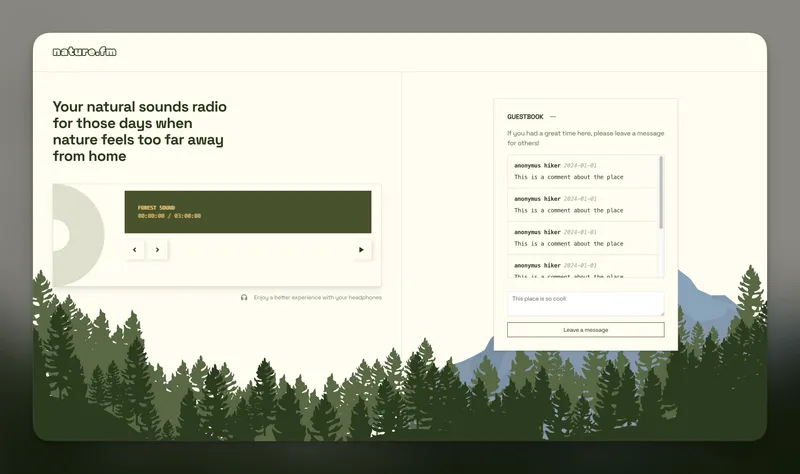Click the vinyl record disc graphic
The image size is (800, 474).
(x=79, y=235)
